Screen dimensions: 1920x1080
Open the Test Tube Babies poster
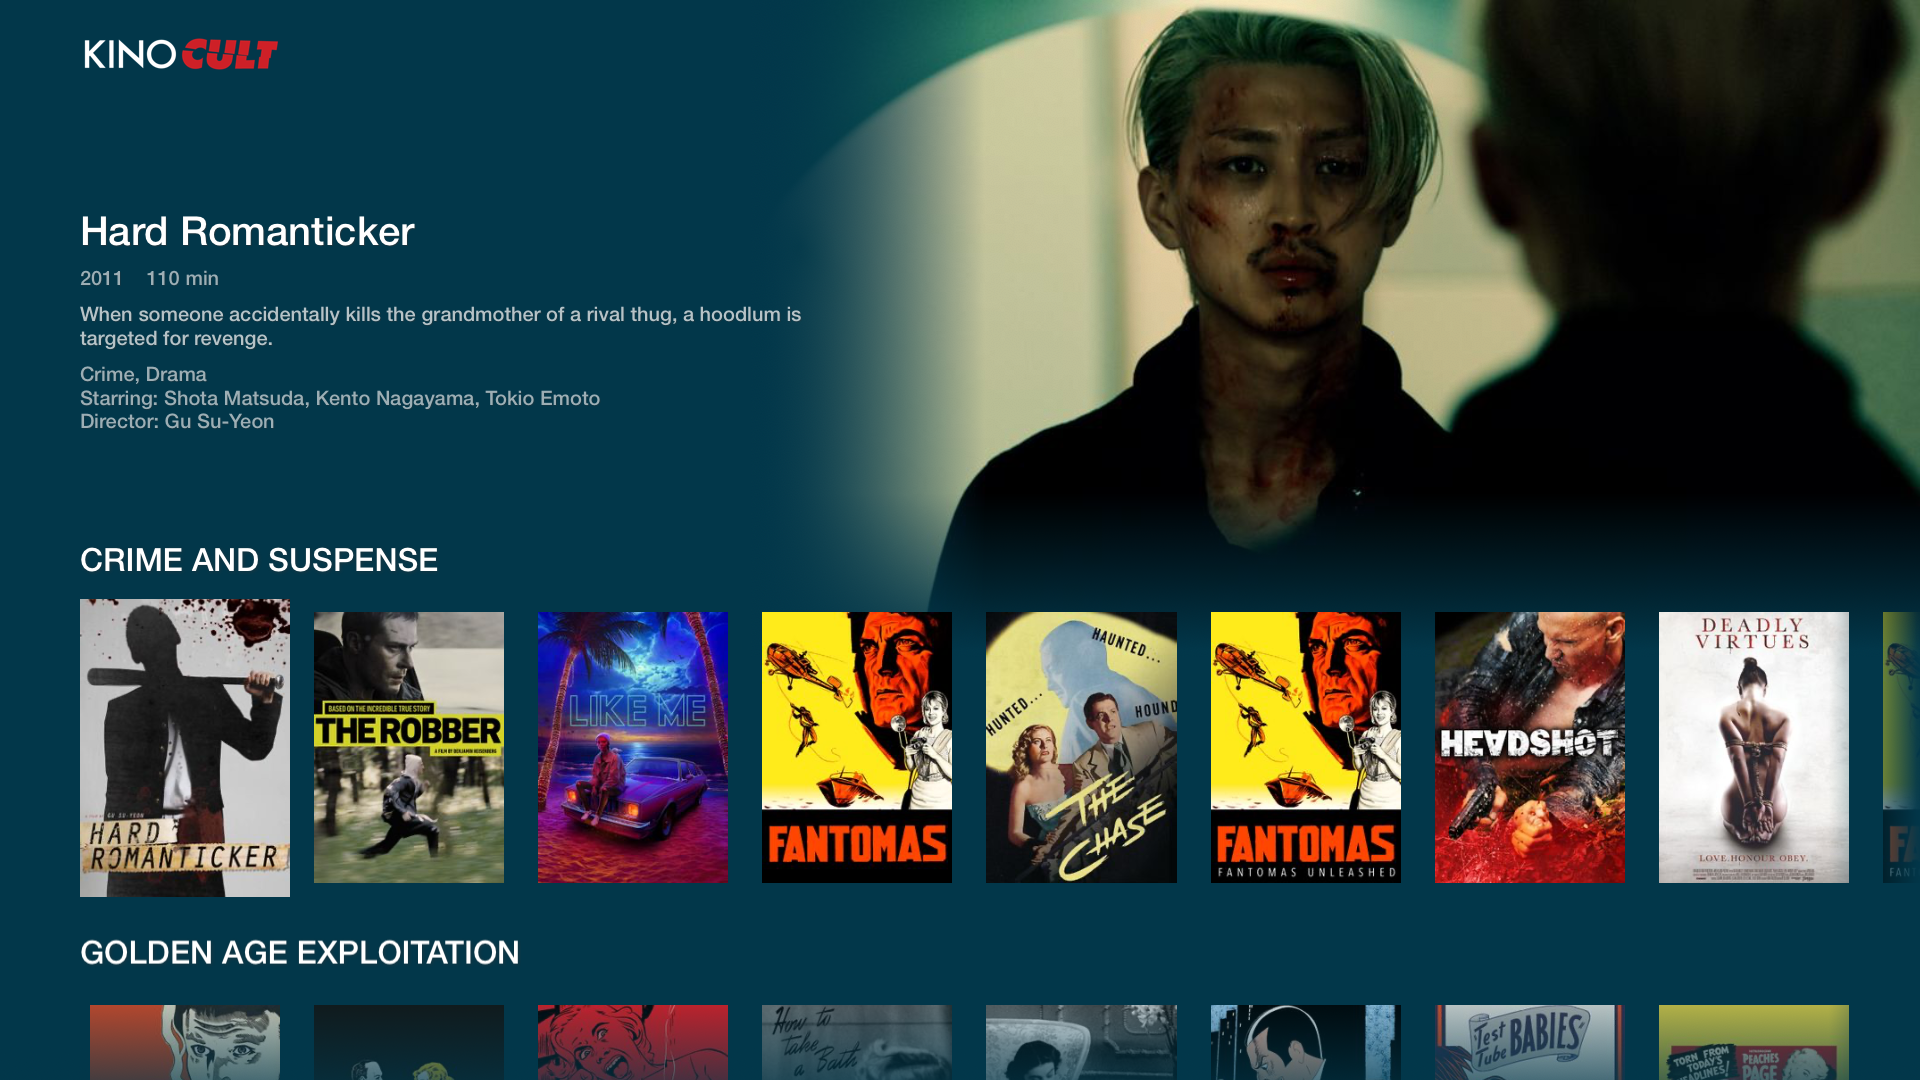point(1529,1042)
